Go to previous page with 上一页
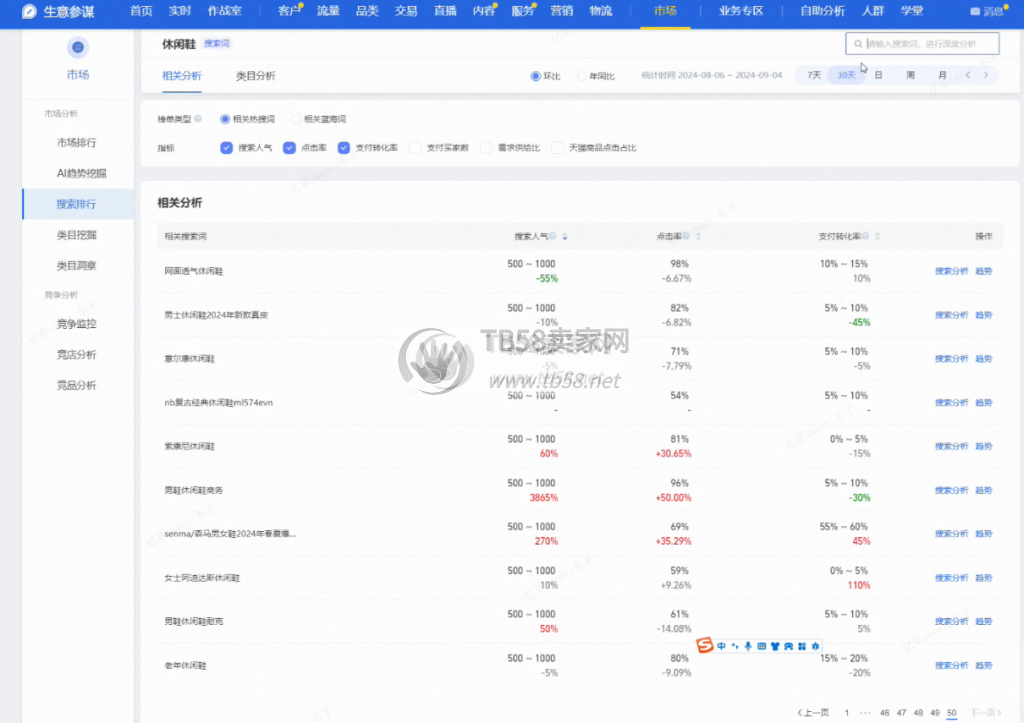The image size is (1024, 723). (813, 713)
